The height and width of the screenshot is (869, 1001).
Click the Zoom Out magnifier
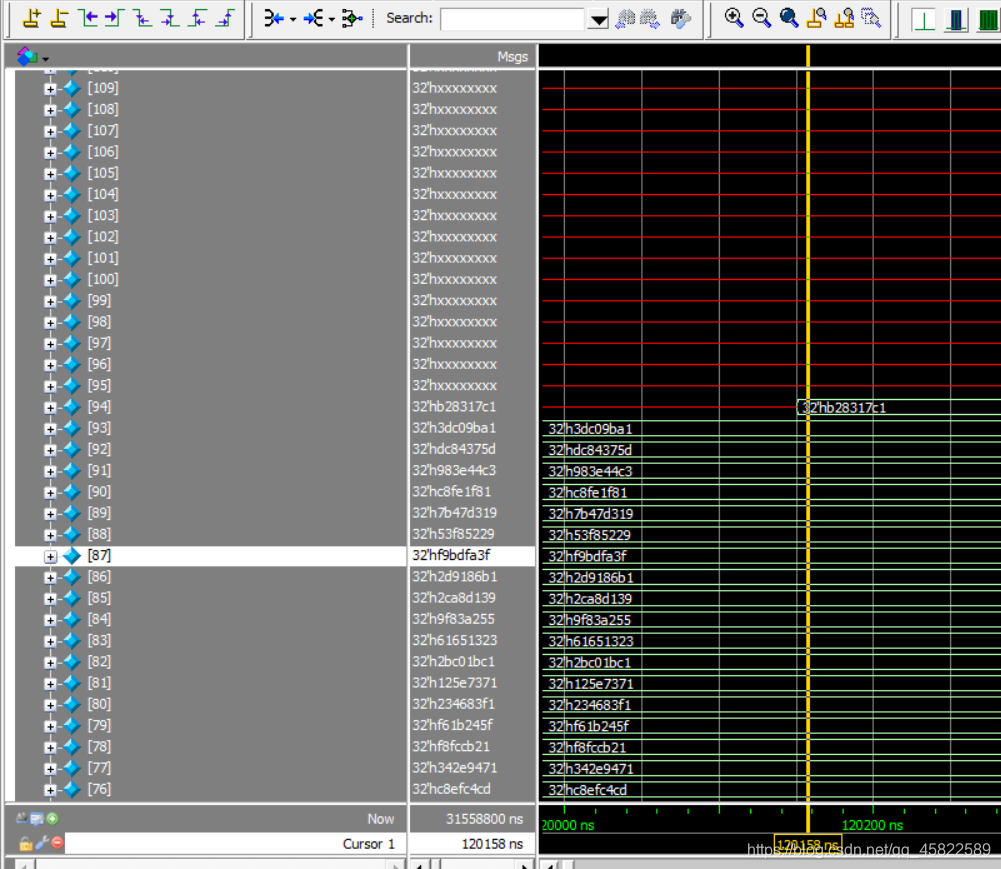click(x=762, y=18)
